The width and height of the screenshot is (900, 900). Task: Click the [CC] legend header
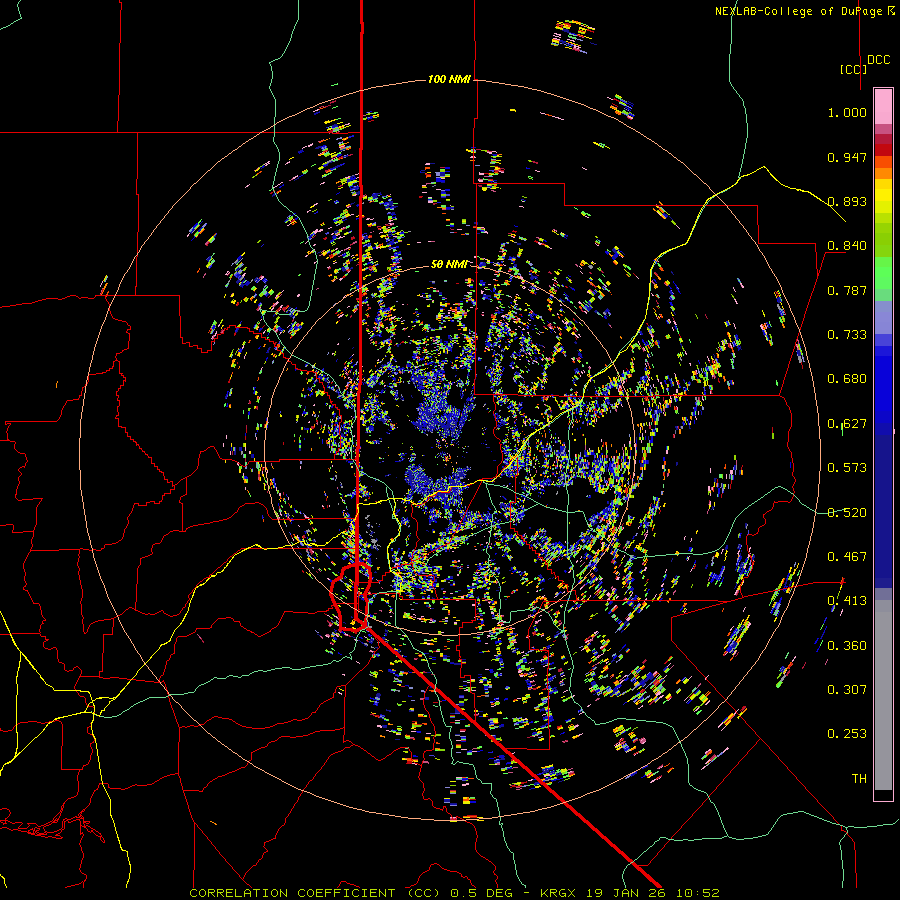(854, 69)
